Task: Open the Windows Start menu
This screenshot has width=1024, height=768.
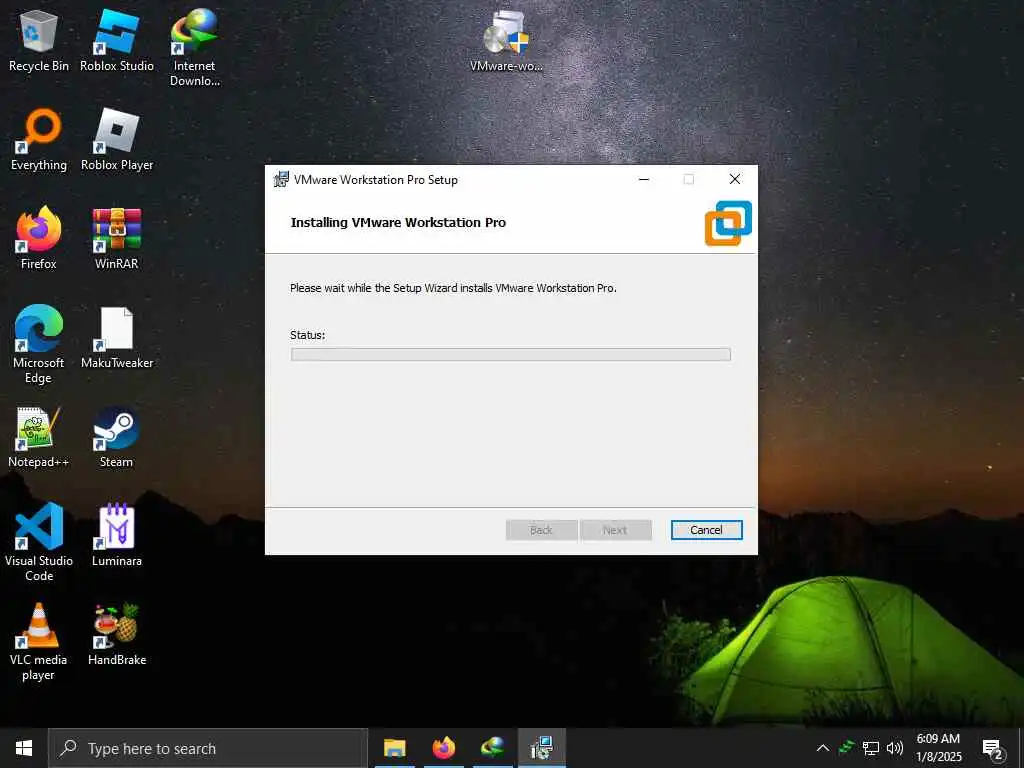Action: (24, 748)
